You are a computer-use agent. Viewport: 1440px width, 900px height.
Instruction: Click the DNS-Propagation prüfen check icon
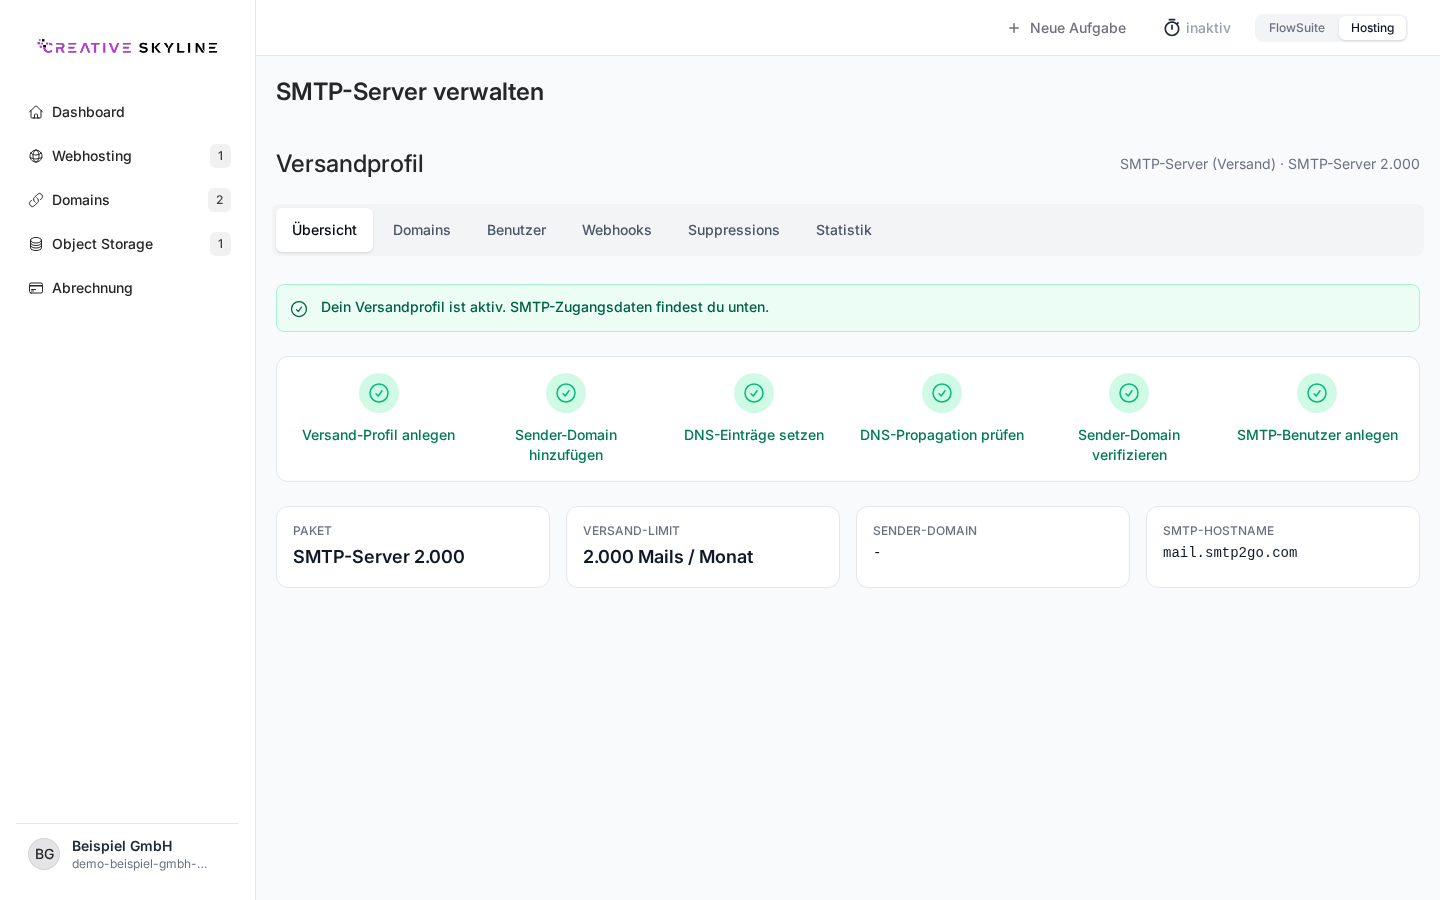(x=942, y=393)
